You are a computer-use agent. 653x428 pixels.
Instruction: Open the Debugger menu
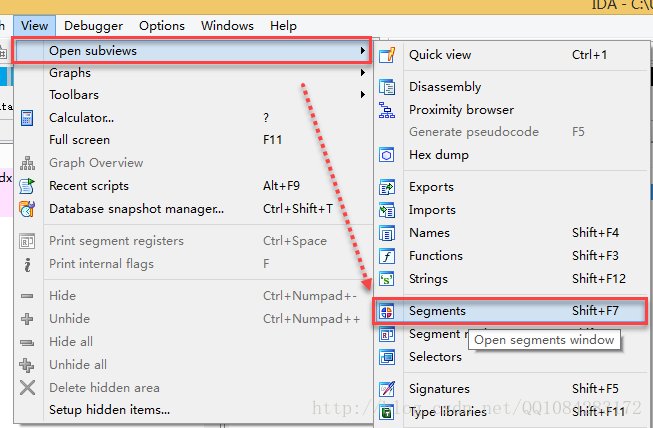[x=93, y=26]
